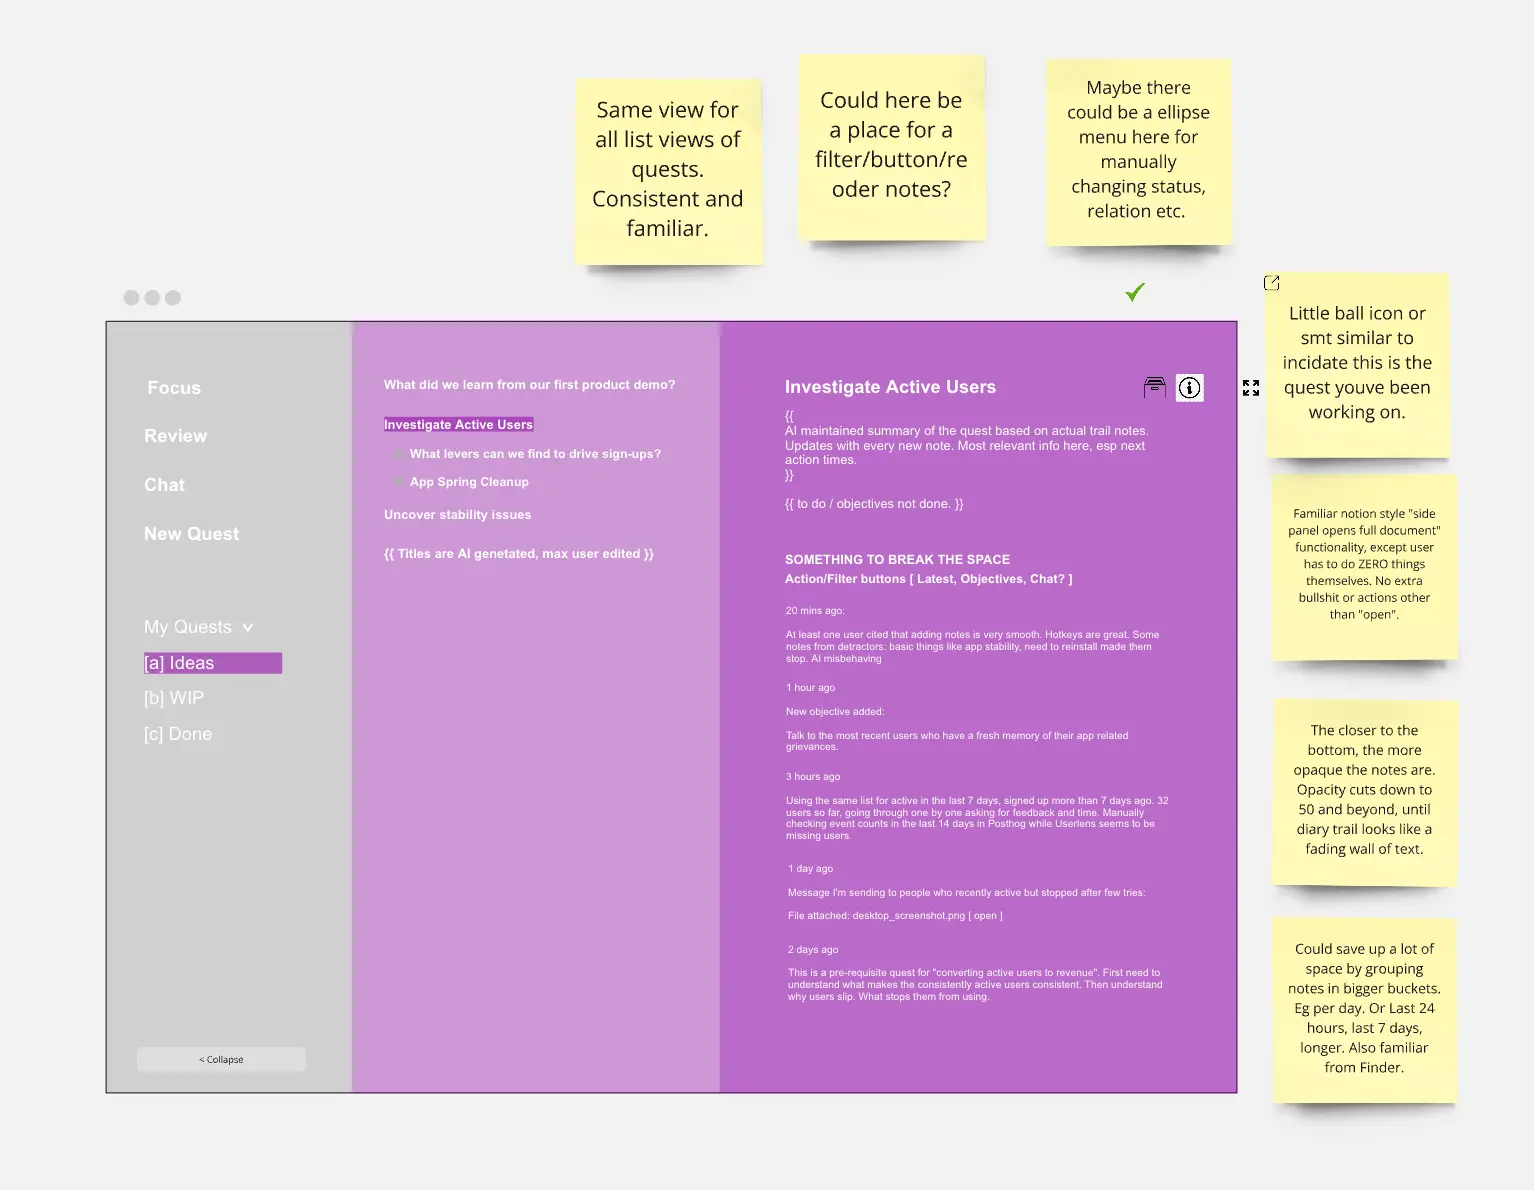Select the '[c] Done' quest list
The width and height of the screenshot is (1534, 1190).
click(x=178, y=734)
